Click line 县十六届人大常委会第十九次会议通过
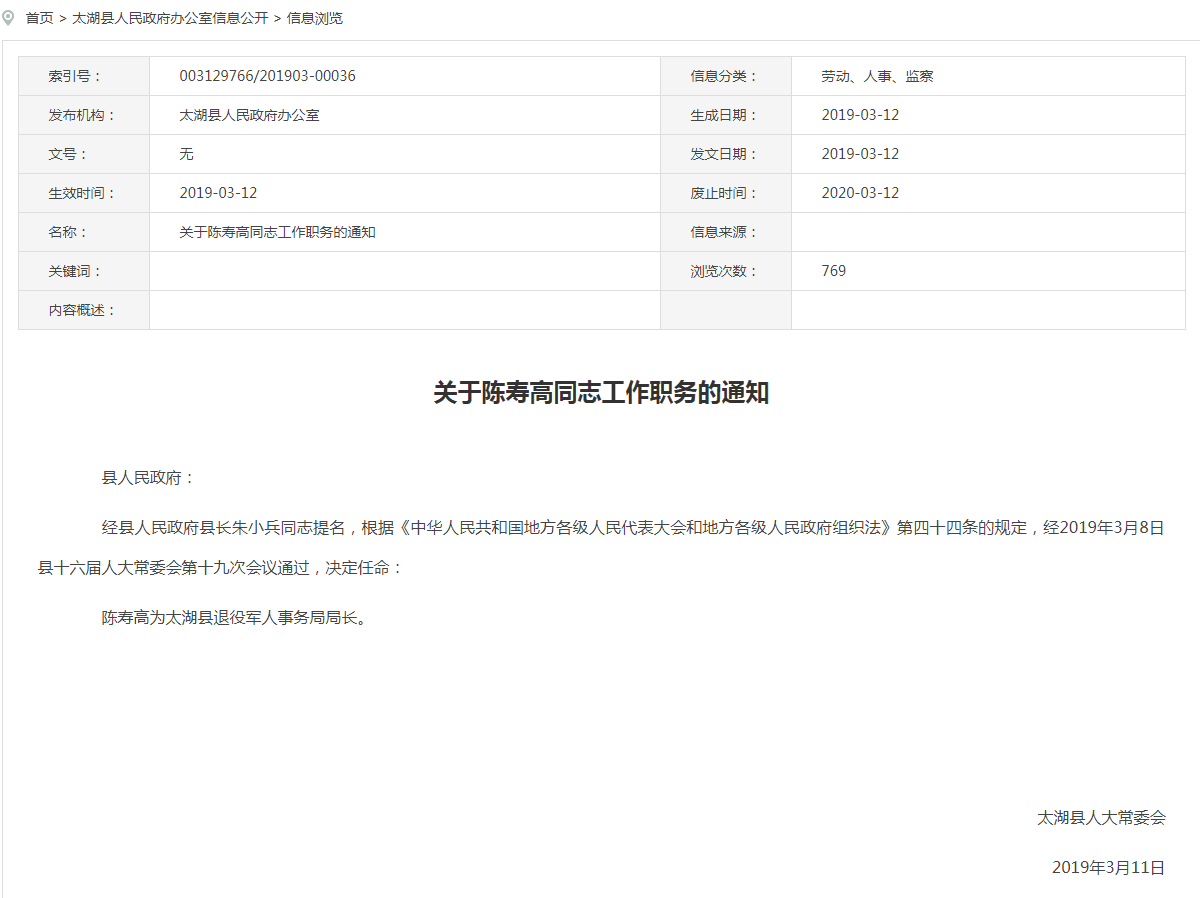Screen dimensions: 1200x898 click(221, 568)
